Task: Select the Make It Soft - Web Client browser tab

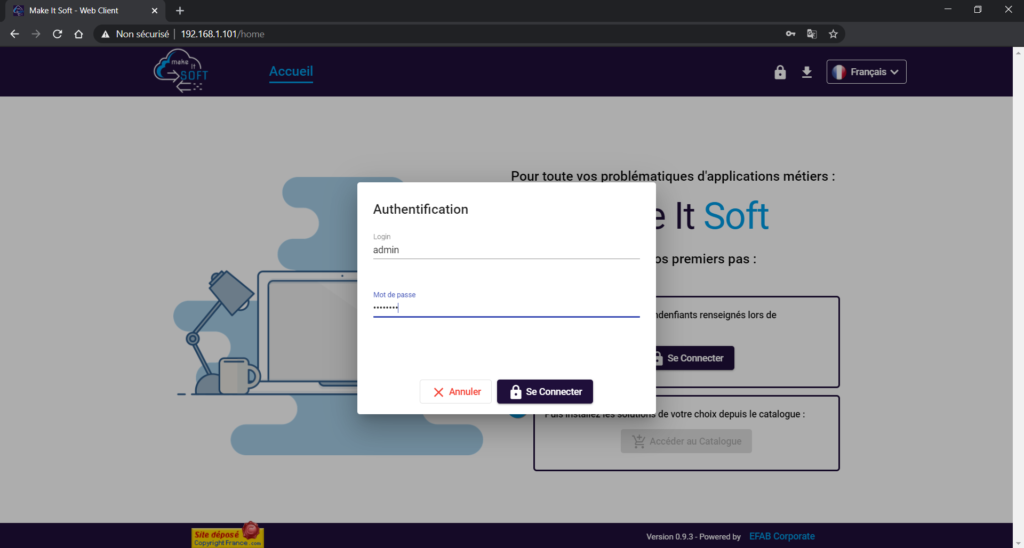Action: click(x=85, y=10)
